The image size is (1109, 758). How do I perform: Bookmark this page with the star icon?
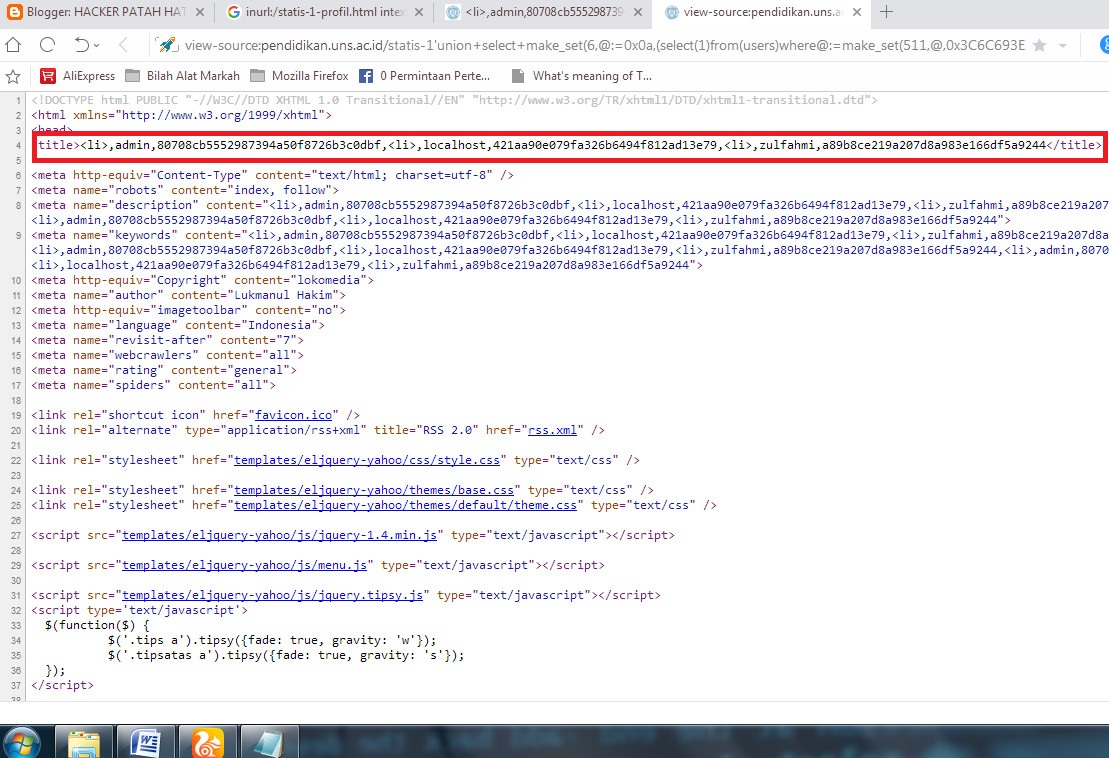[1039, 45]
